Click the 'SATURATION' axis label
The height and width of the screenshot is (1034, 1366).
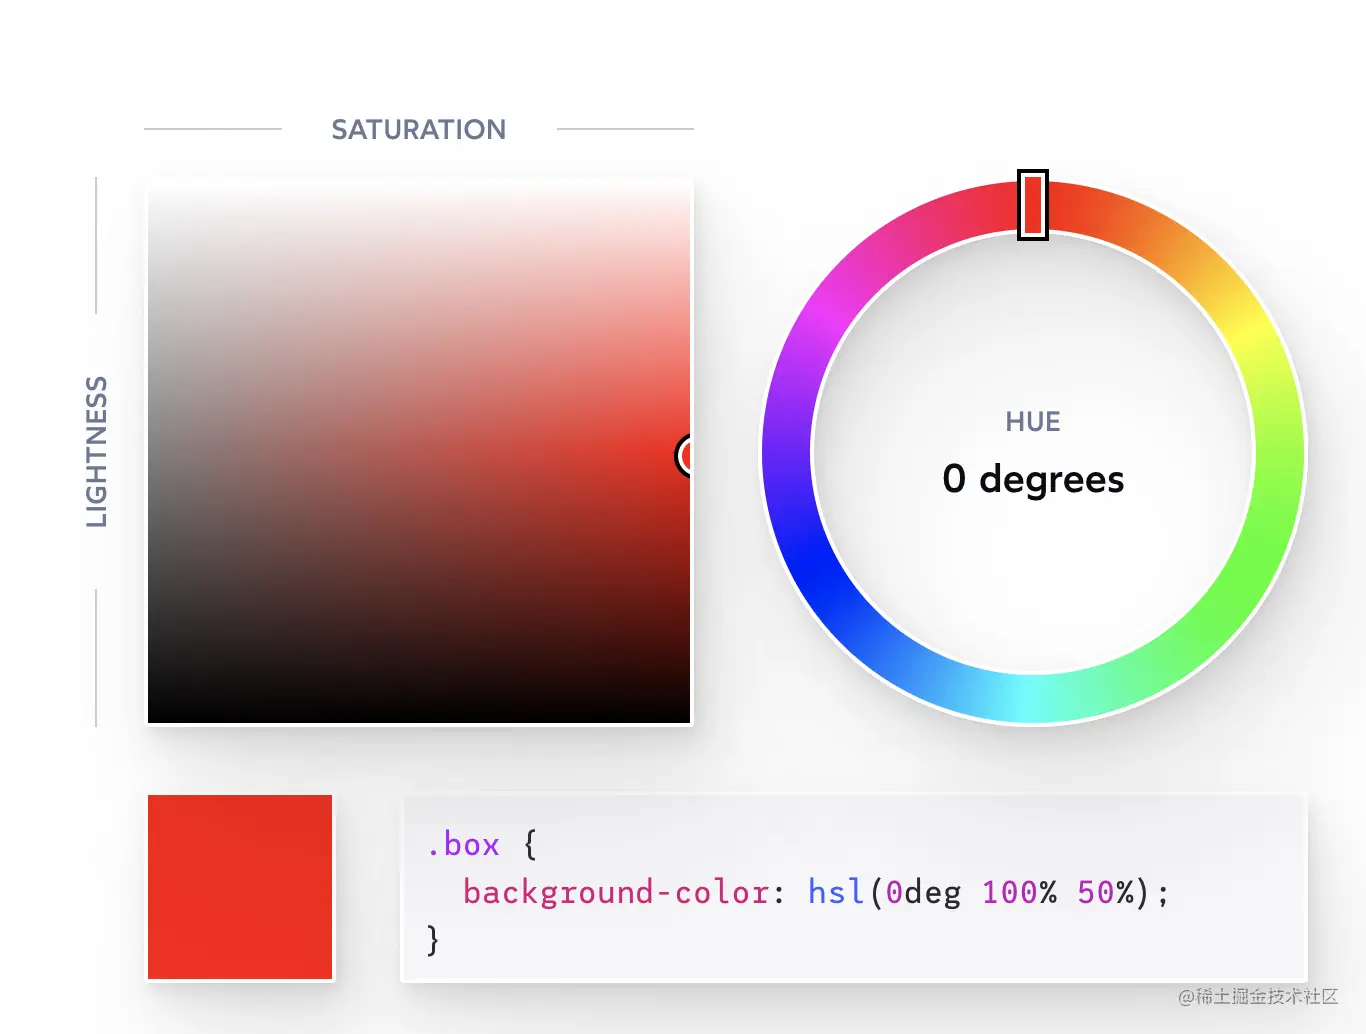tap(419, 130)
